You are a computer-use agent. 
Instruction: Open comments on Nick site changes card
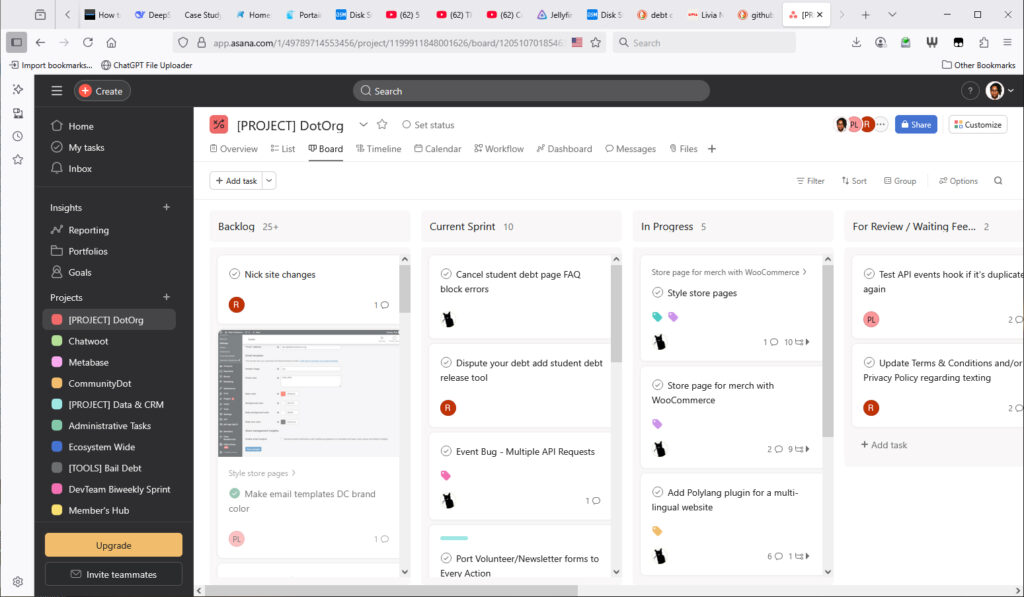381,304
